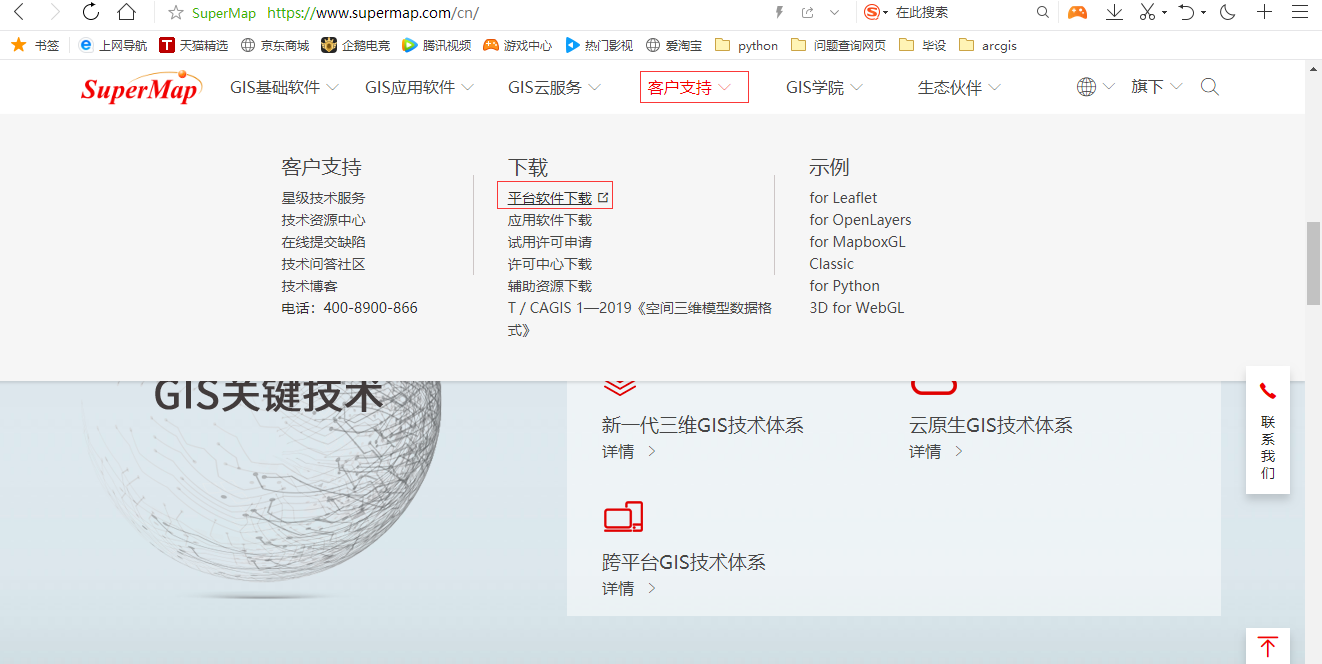
Task: Open a new browser tab
Action: 1263,13
